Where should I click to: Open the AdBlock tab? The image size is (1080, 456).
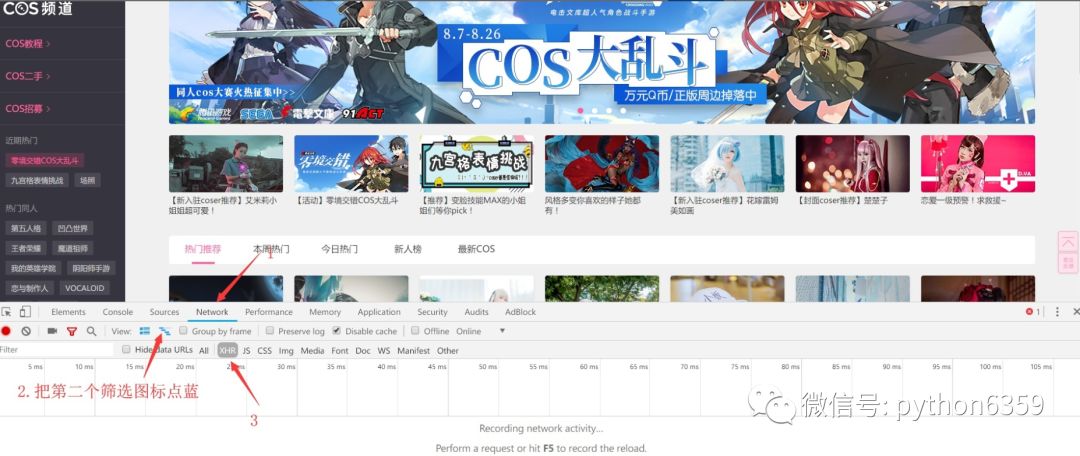click(520, 312)
